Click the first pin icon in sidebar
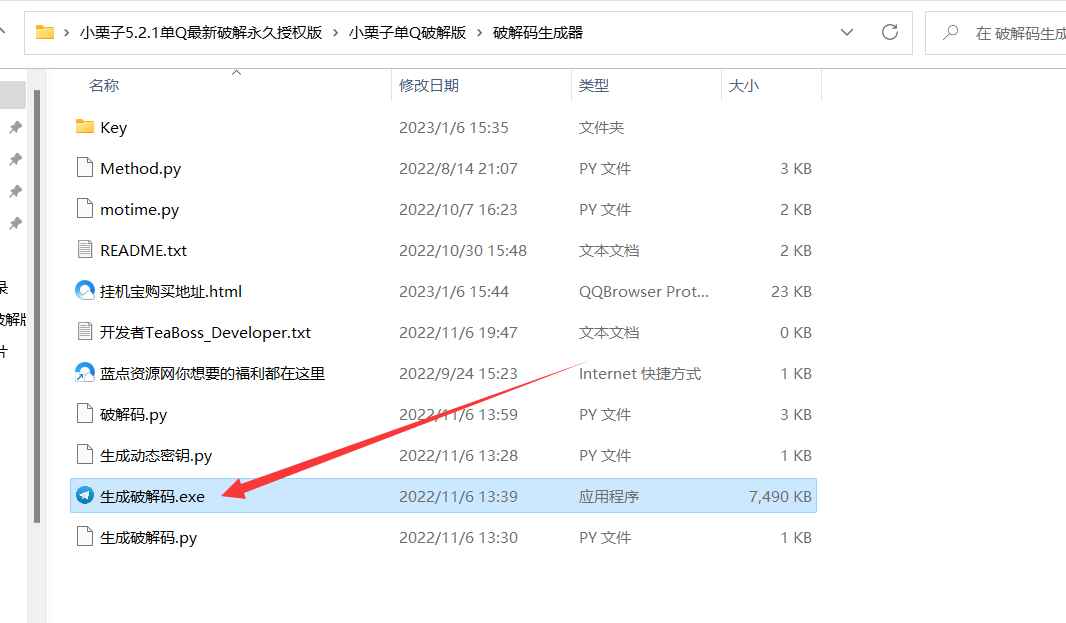The height and width of the screenshot is (623, 1066). coord(15,127)
